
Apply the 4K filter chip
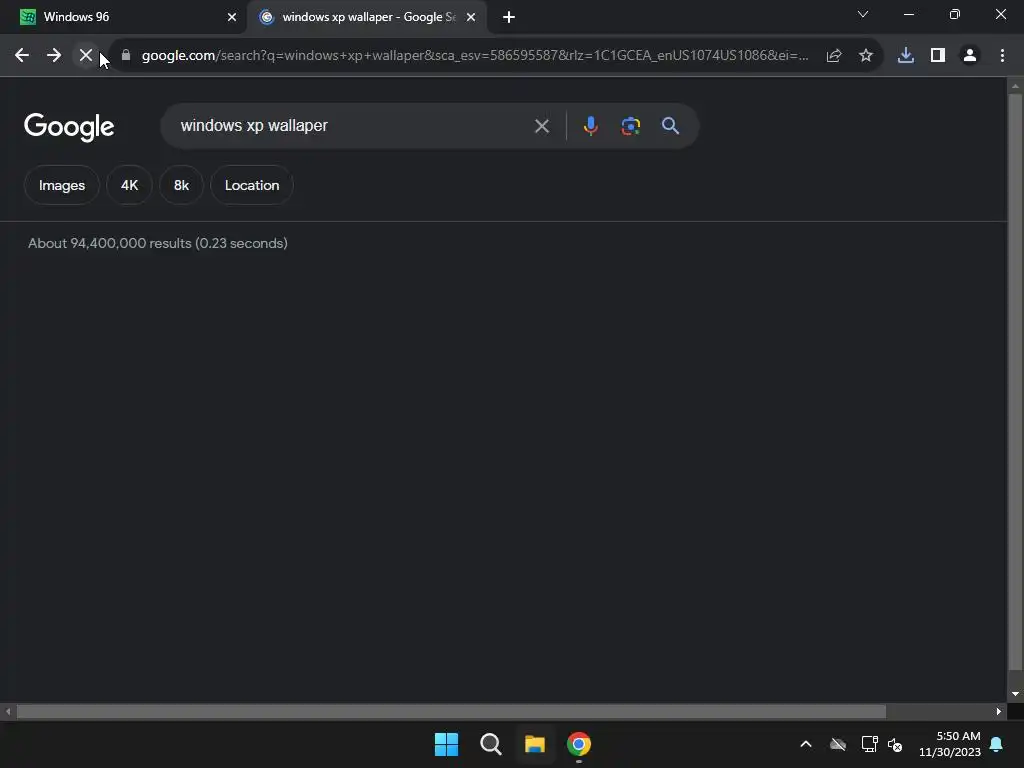pos(129,185)
